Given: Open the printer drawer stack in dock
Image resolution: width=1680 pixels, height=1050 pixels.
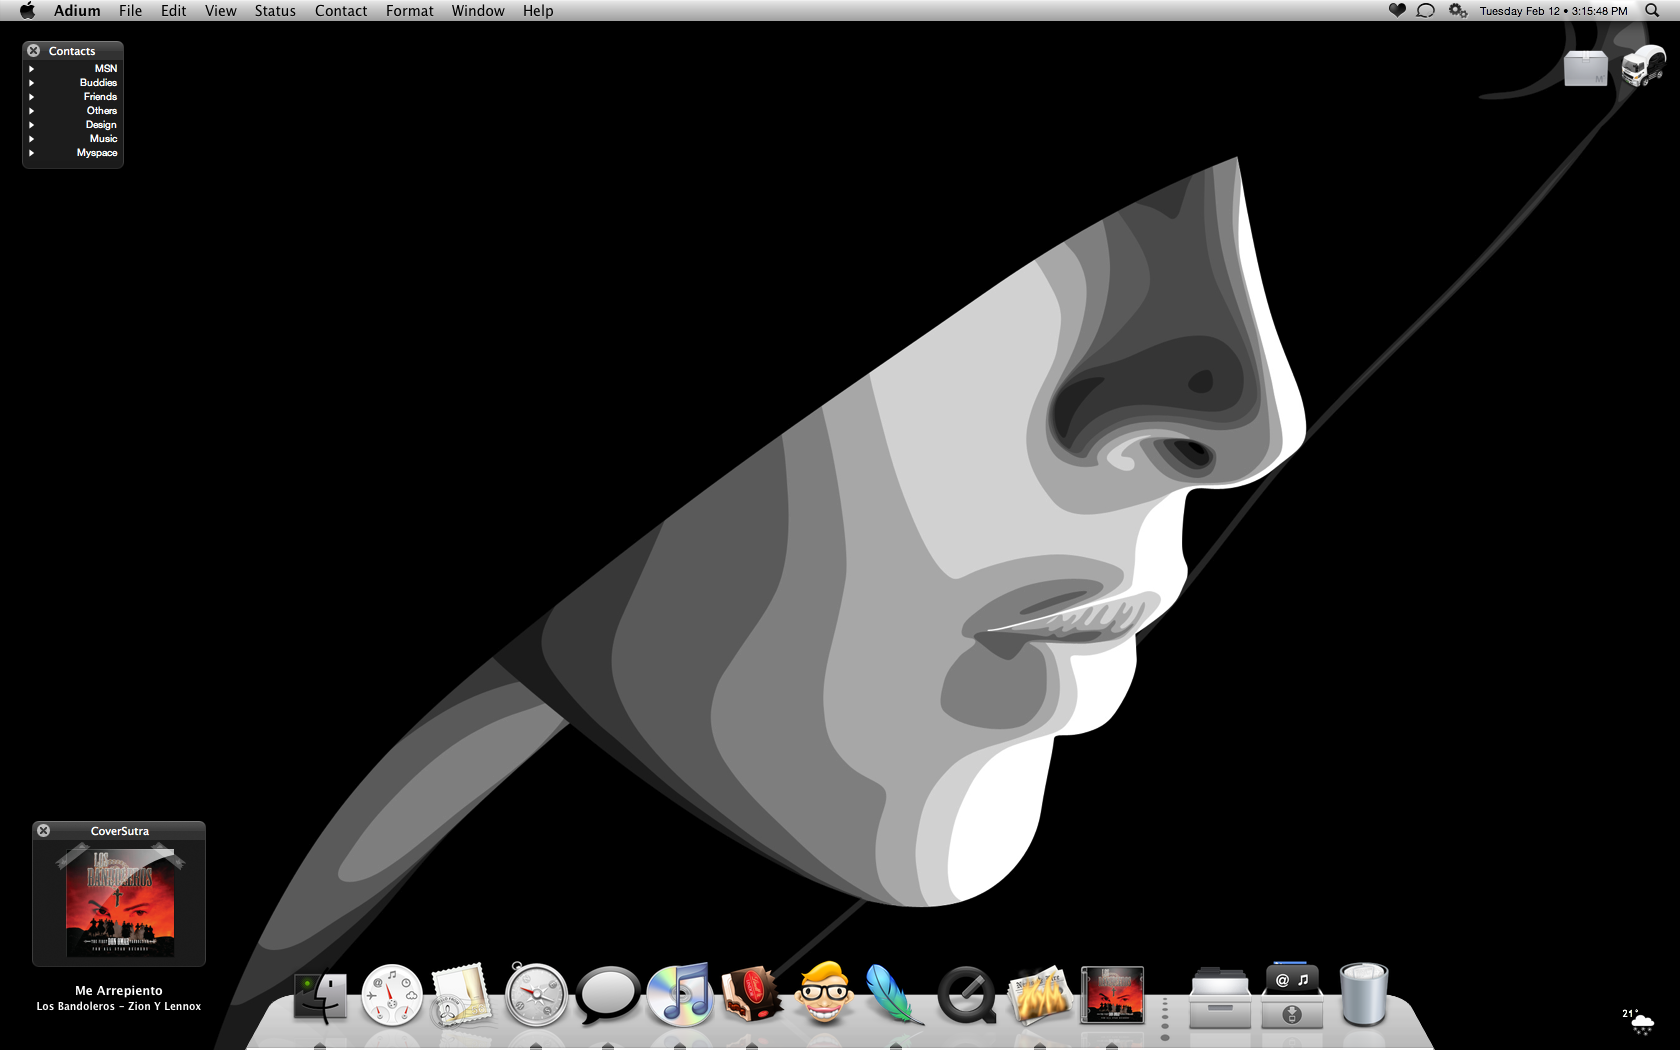Looking at the screenshot, I should pos(1220,997).
